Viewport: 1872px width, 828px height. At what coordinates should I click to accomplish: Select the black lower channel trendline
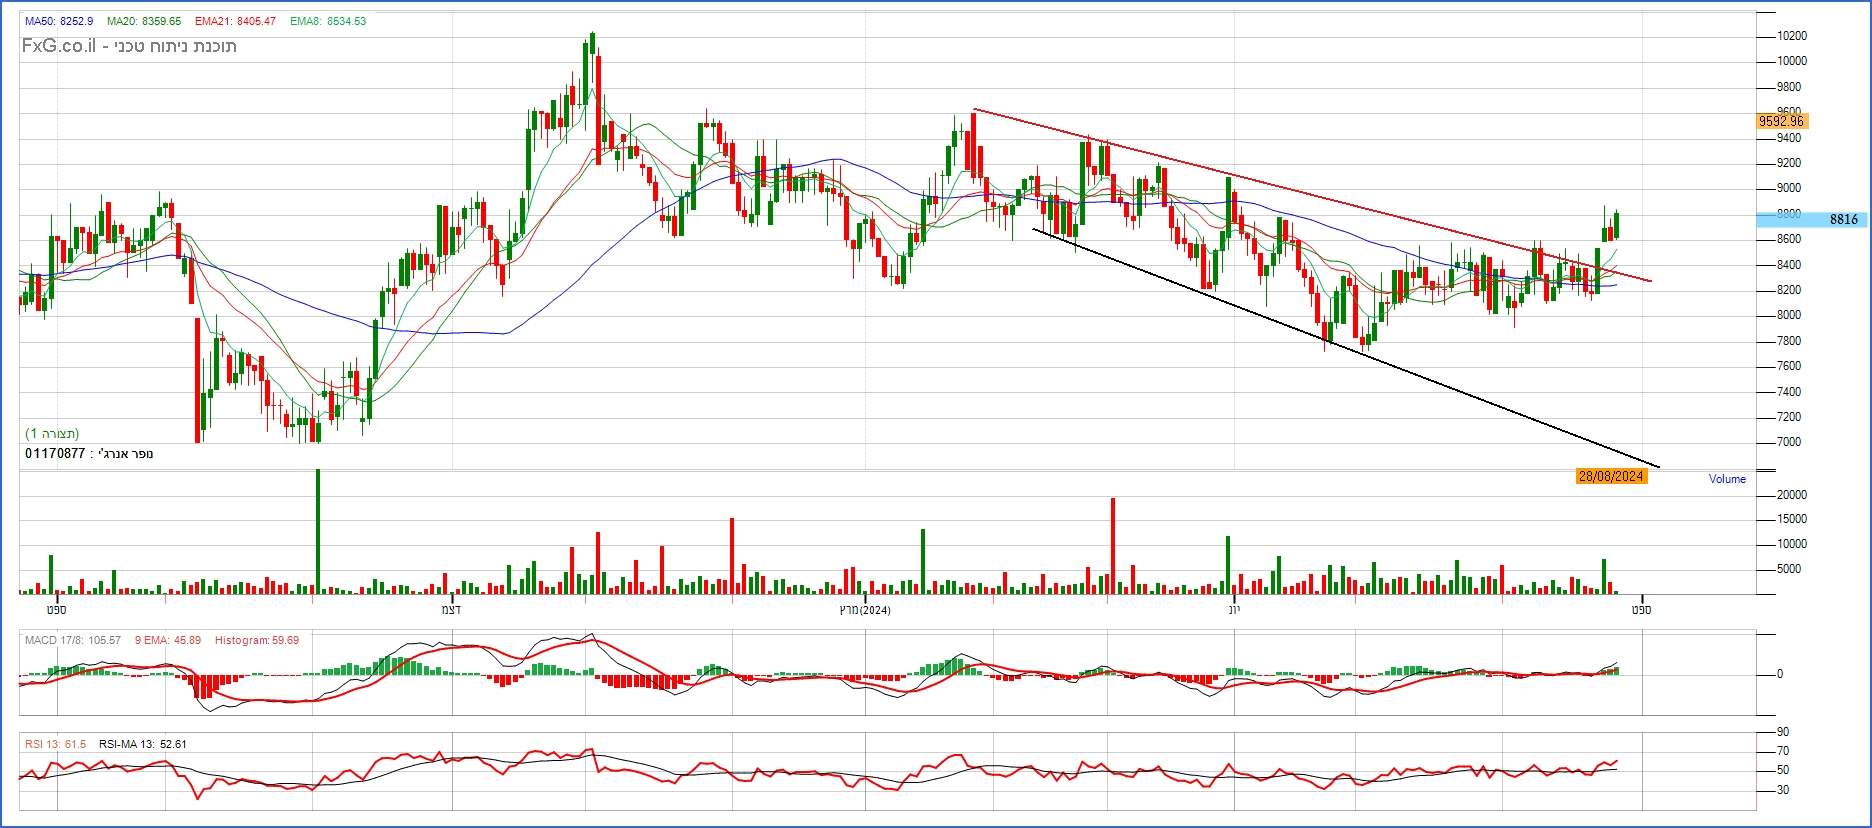(x=1346, y=348)
